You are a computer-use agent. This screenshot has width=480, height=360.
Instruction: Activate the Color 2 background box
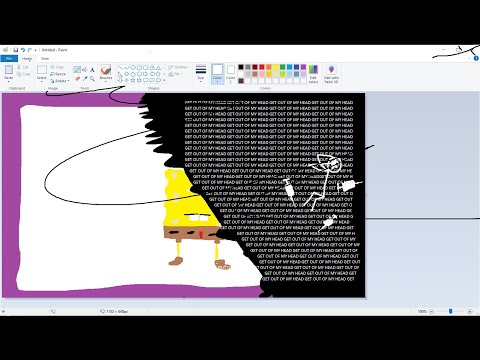[231, 73]
